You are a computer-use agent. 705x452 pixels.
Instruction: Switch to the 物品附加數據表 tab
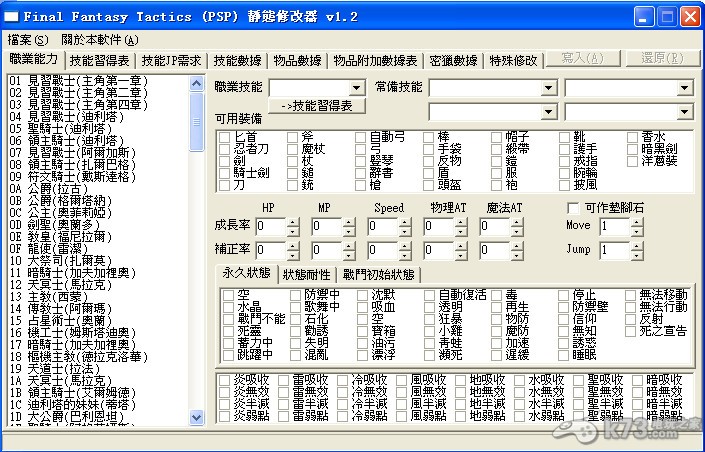click(375, 60)
